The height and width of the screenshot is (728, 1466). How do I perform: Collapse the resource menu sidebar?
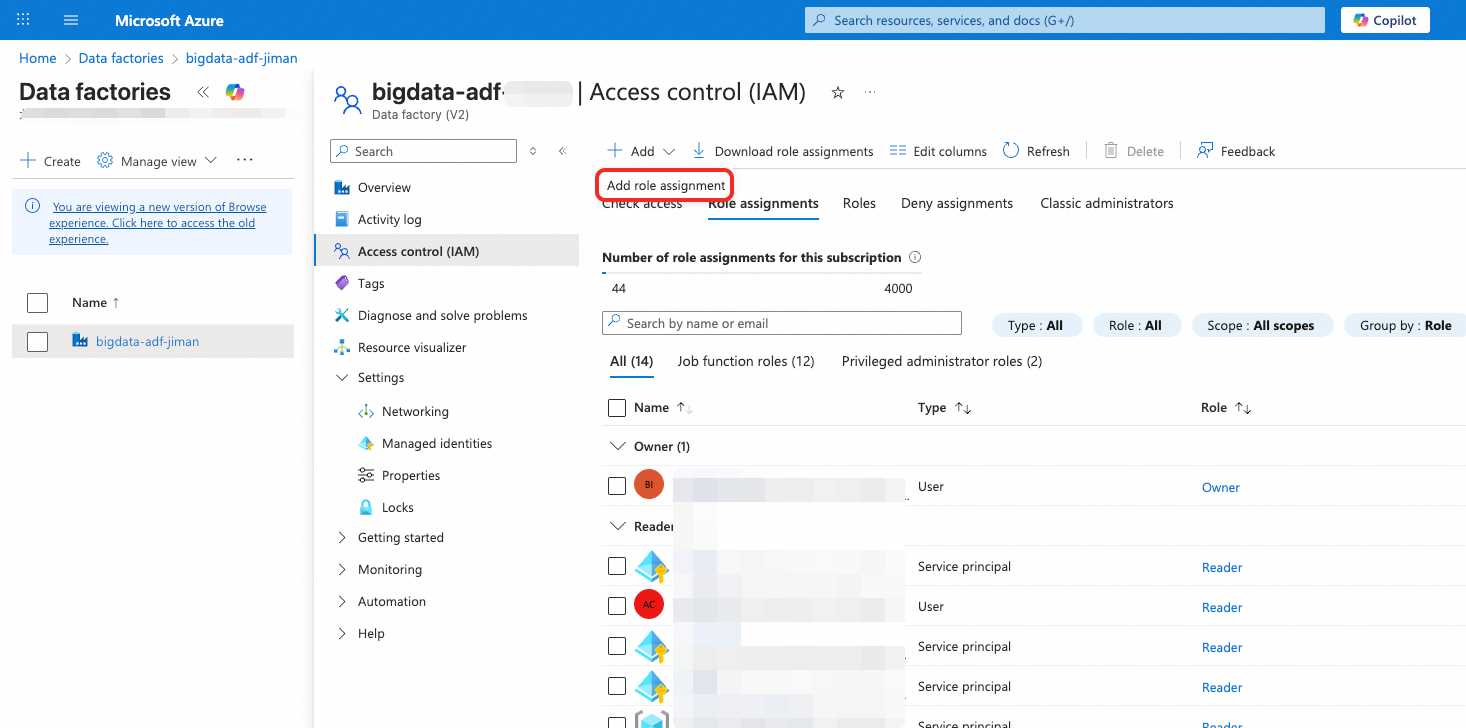point(563,151)
